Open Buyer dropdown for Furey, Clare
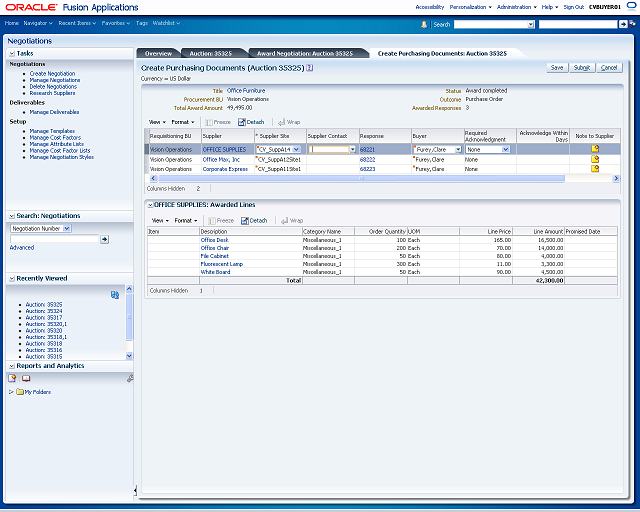Viewport: 640px width, 512px height. 458,149
